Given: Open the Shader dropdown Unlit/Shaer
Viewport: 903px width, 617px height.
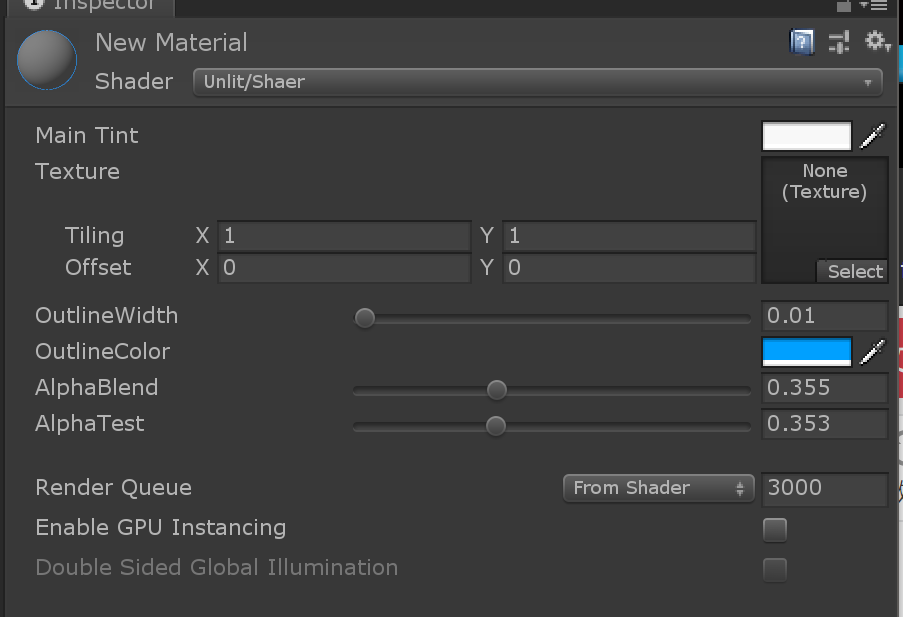Looking at the screenshot, I should click(537, 82).
